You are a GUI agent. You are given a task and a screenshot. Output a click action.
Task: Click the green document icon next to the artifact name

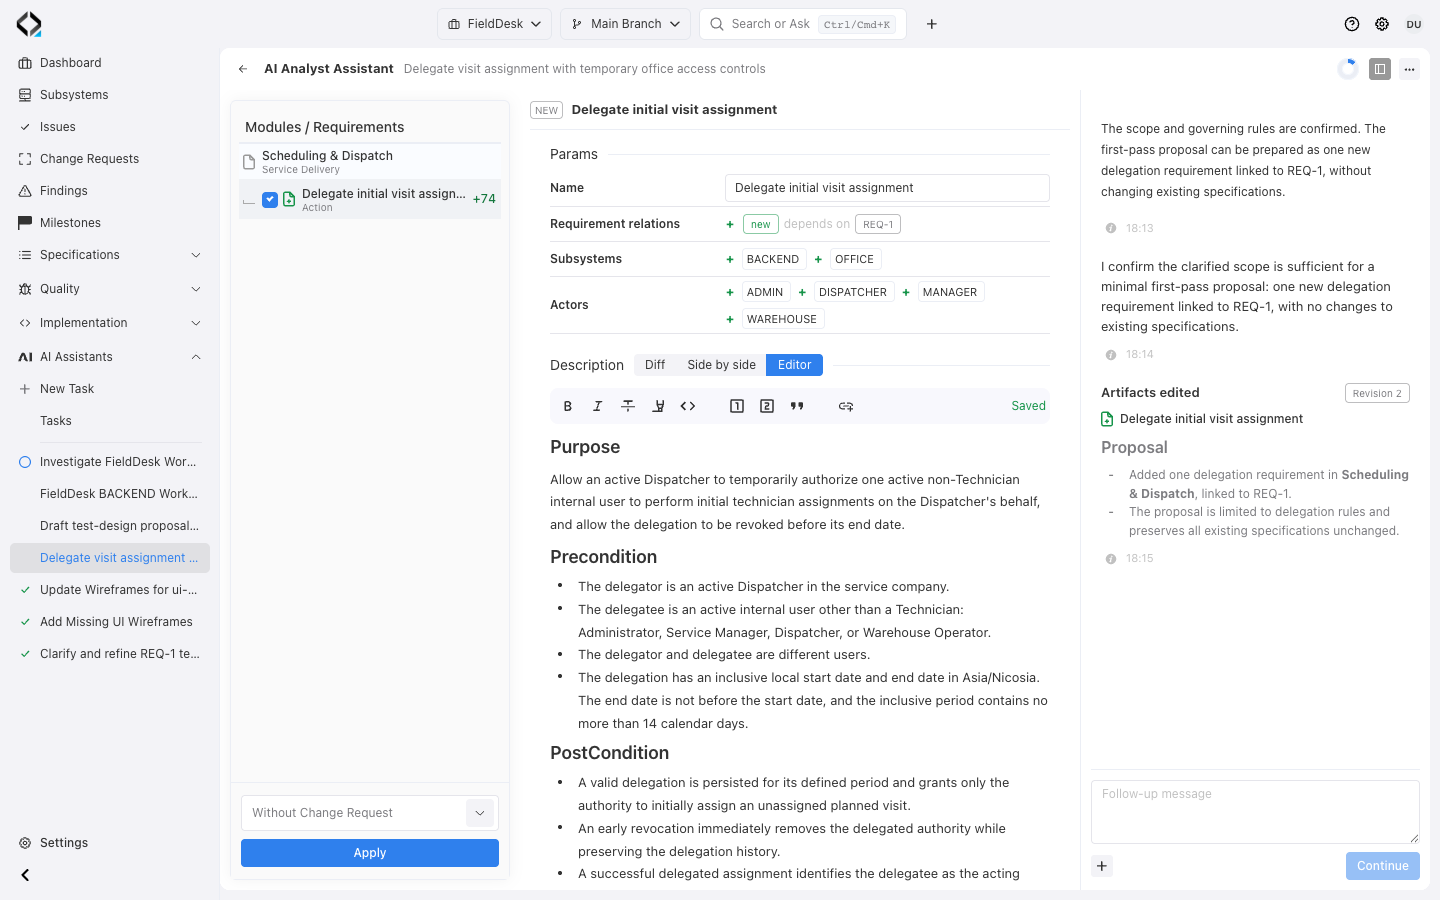[x=1107, y=419]
